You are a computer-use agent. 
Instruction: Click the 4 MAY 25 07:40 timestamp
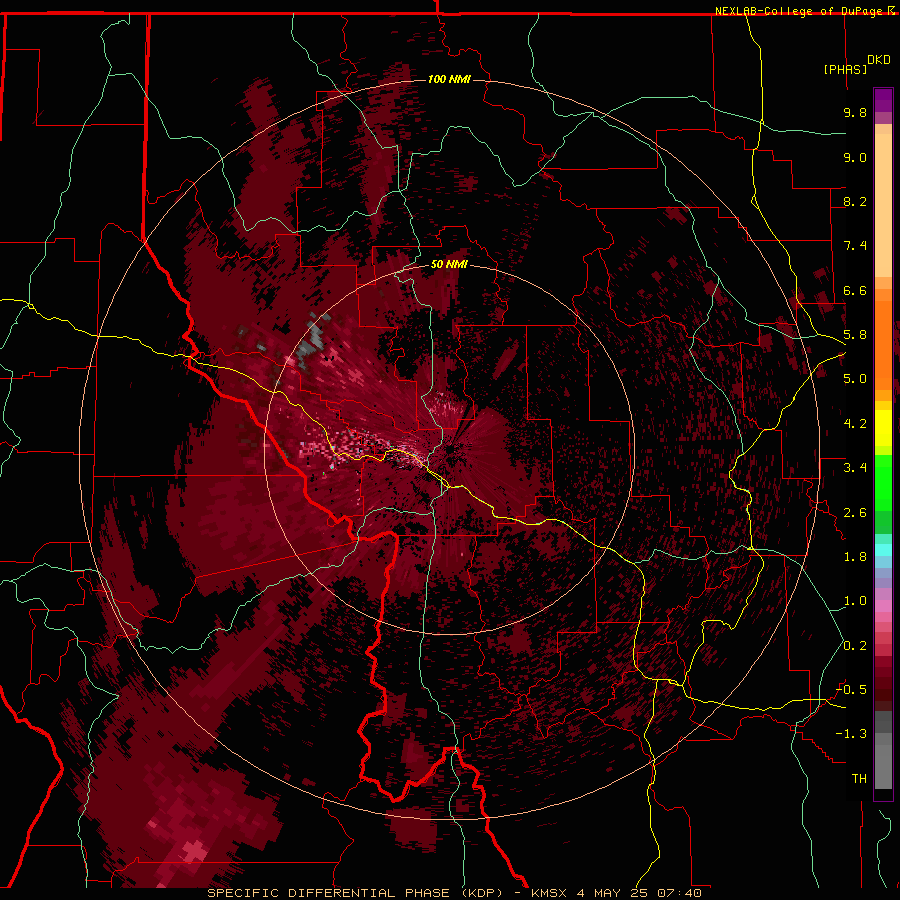pos(639,893)
